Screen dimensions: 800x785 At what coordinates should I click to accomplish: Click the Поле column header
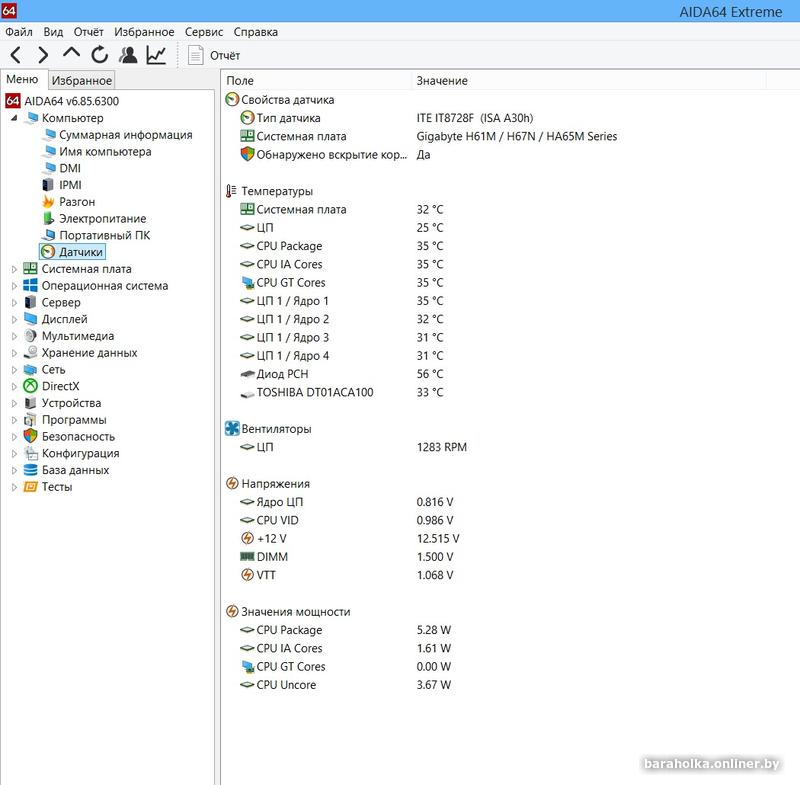tap(316, 81)
